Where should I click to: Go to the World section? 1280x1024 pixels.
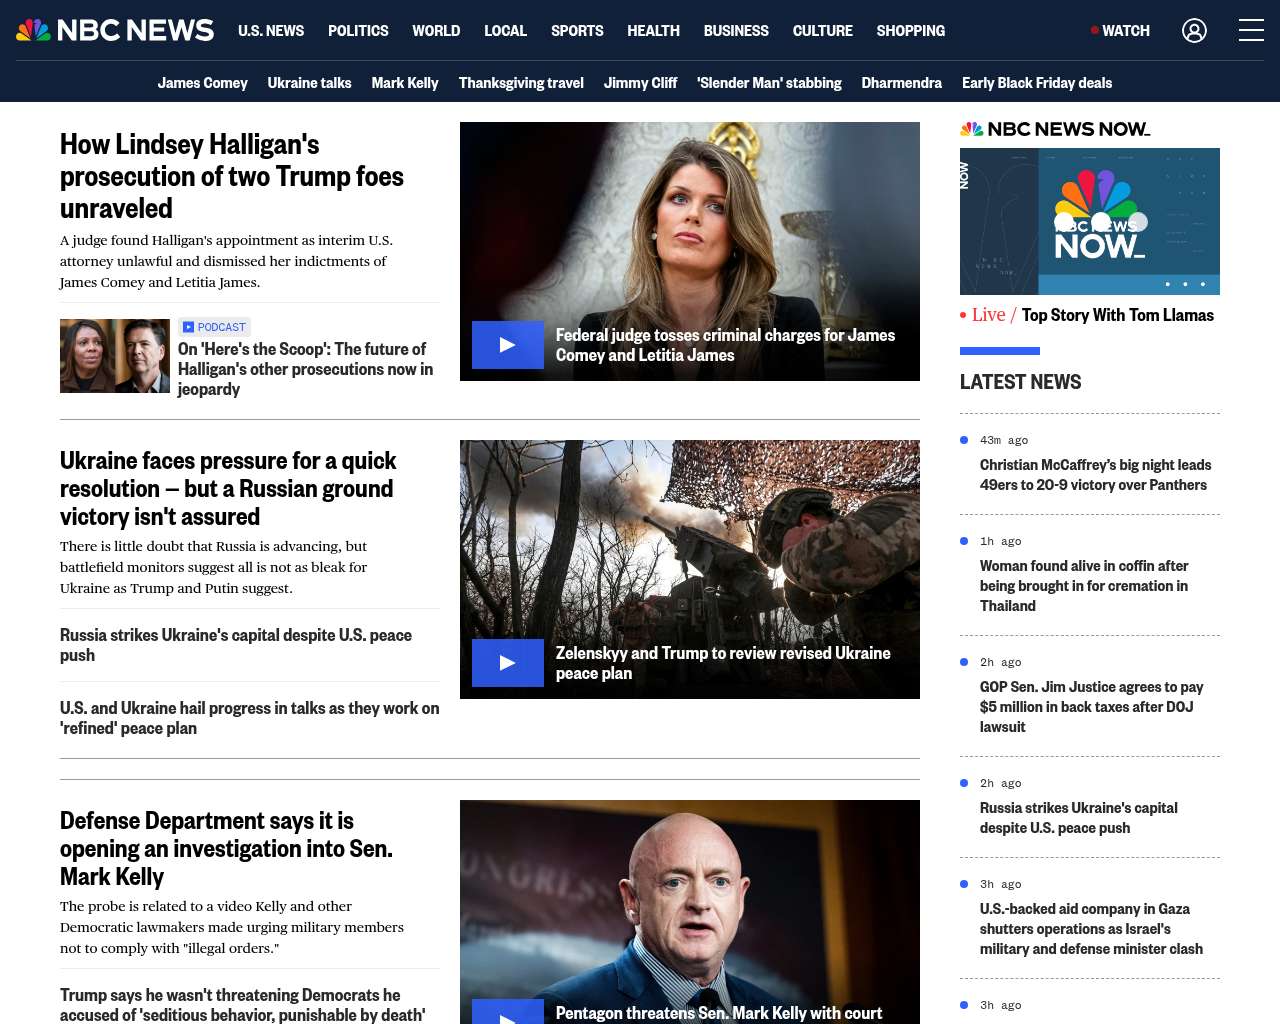(x=436, y=31)
